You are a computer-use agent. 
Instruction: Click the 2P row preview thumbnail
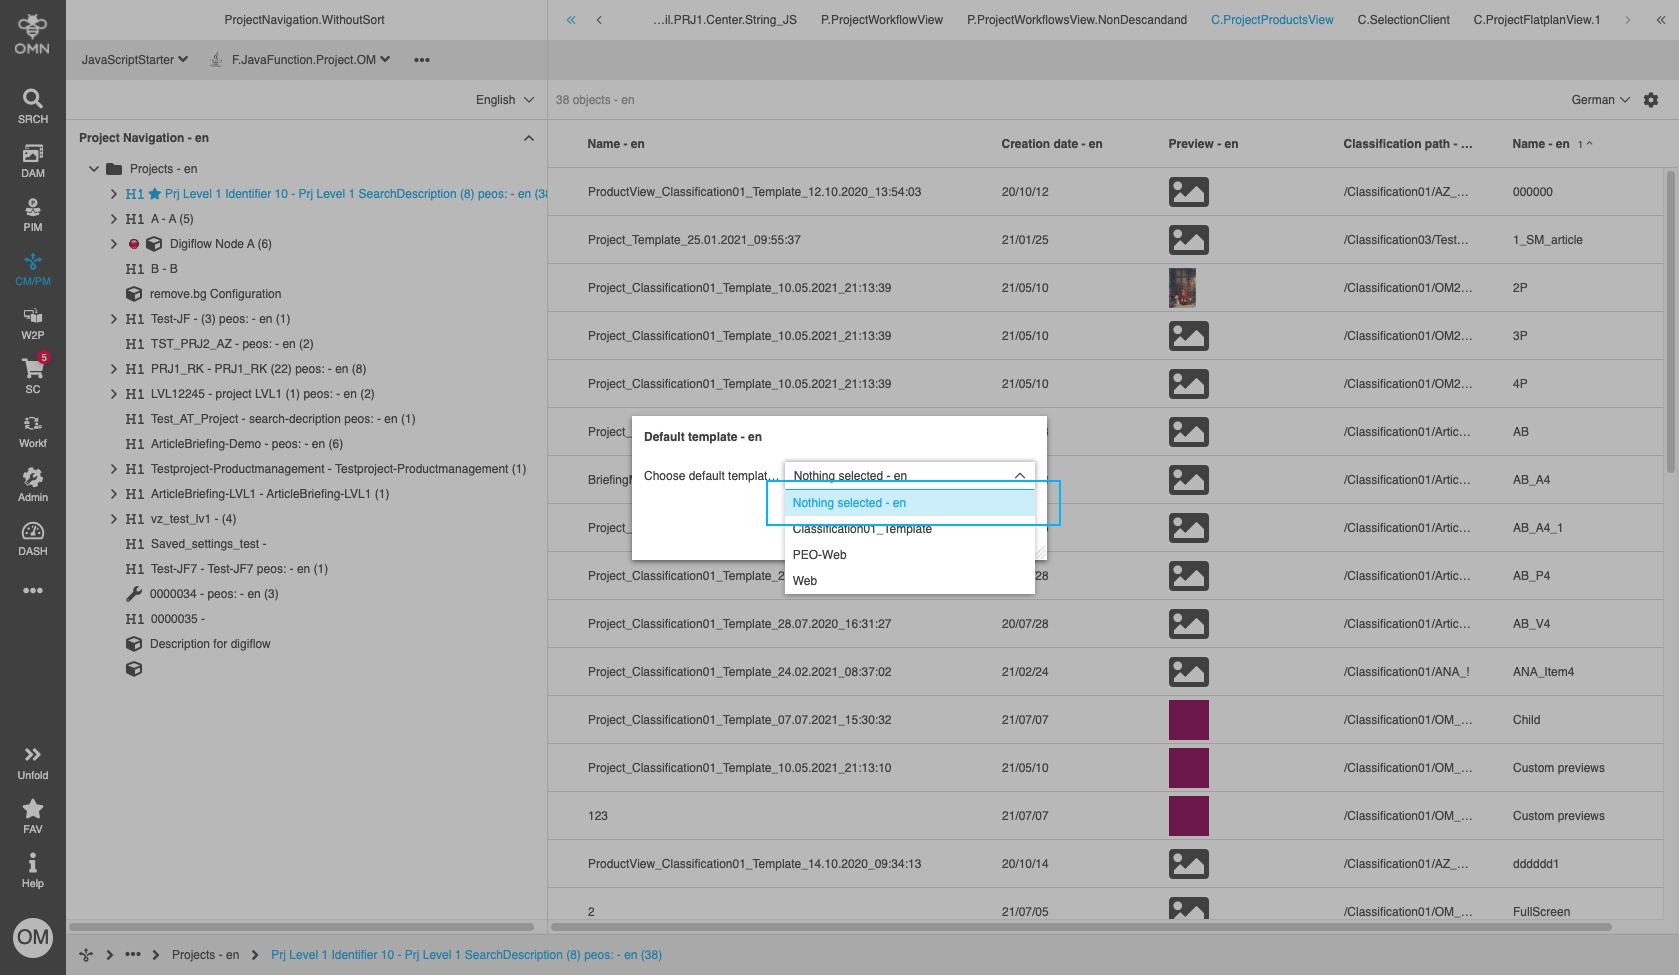(x=1182, y=288)
